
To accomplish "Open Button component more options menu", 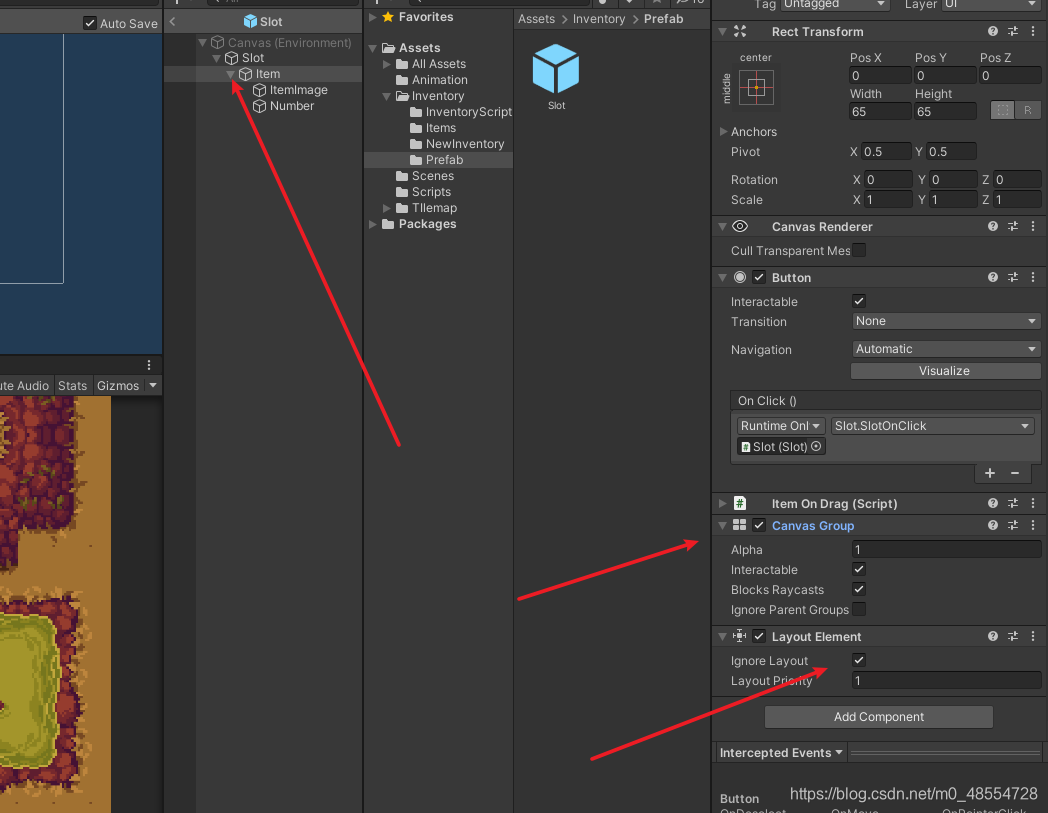I will 1033,277.
